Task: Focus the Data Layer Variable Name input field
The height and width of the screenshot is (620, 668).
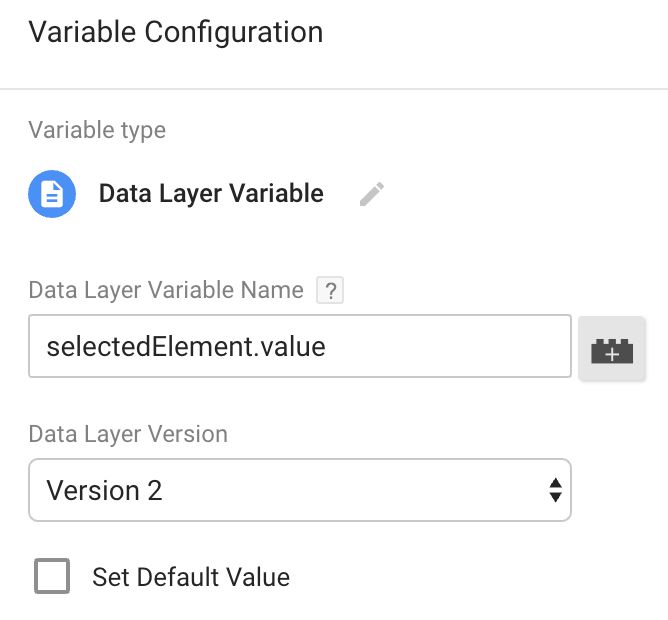Action: [299, 346]
